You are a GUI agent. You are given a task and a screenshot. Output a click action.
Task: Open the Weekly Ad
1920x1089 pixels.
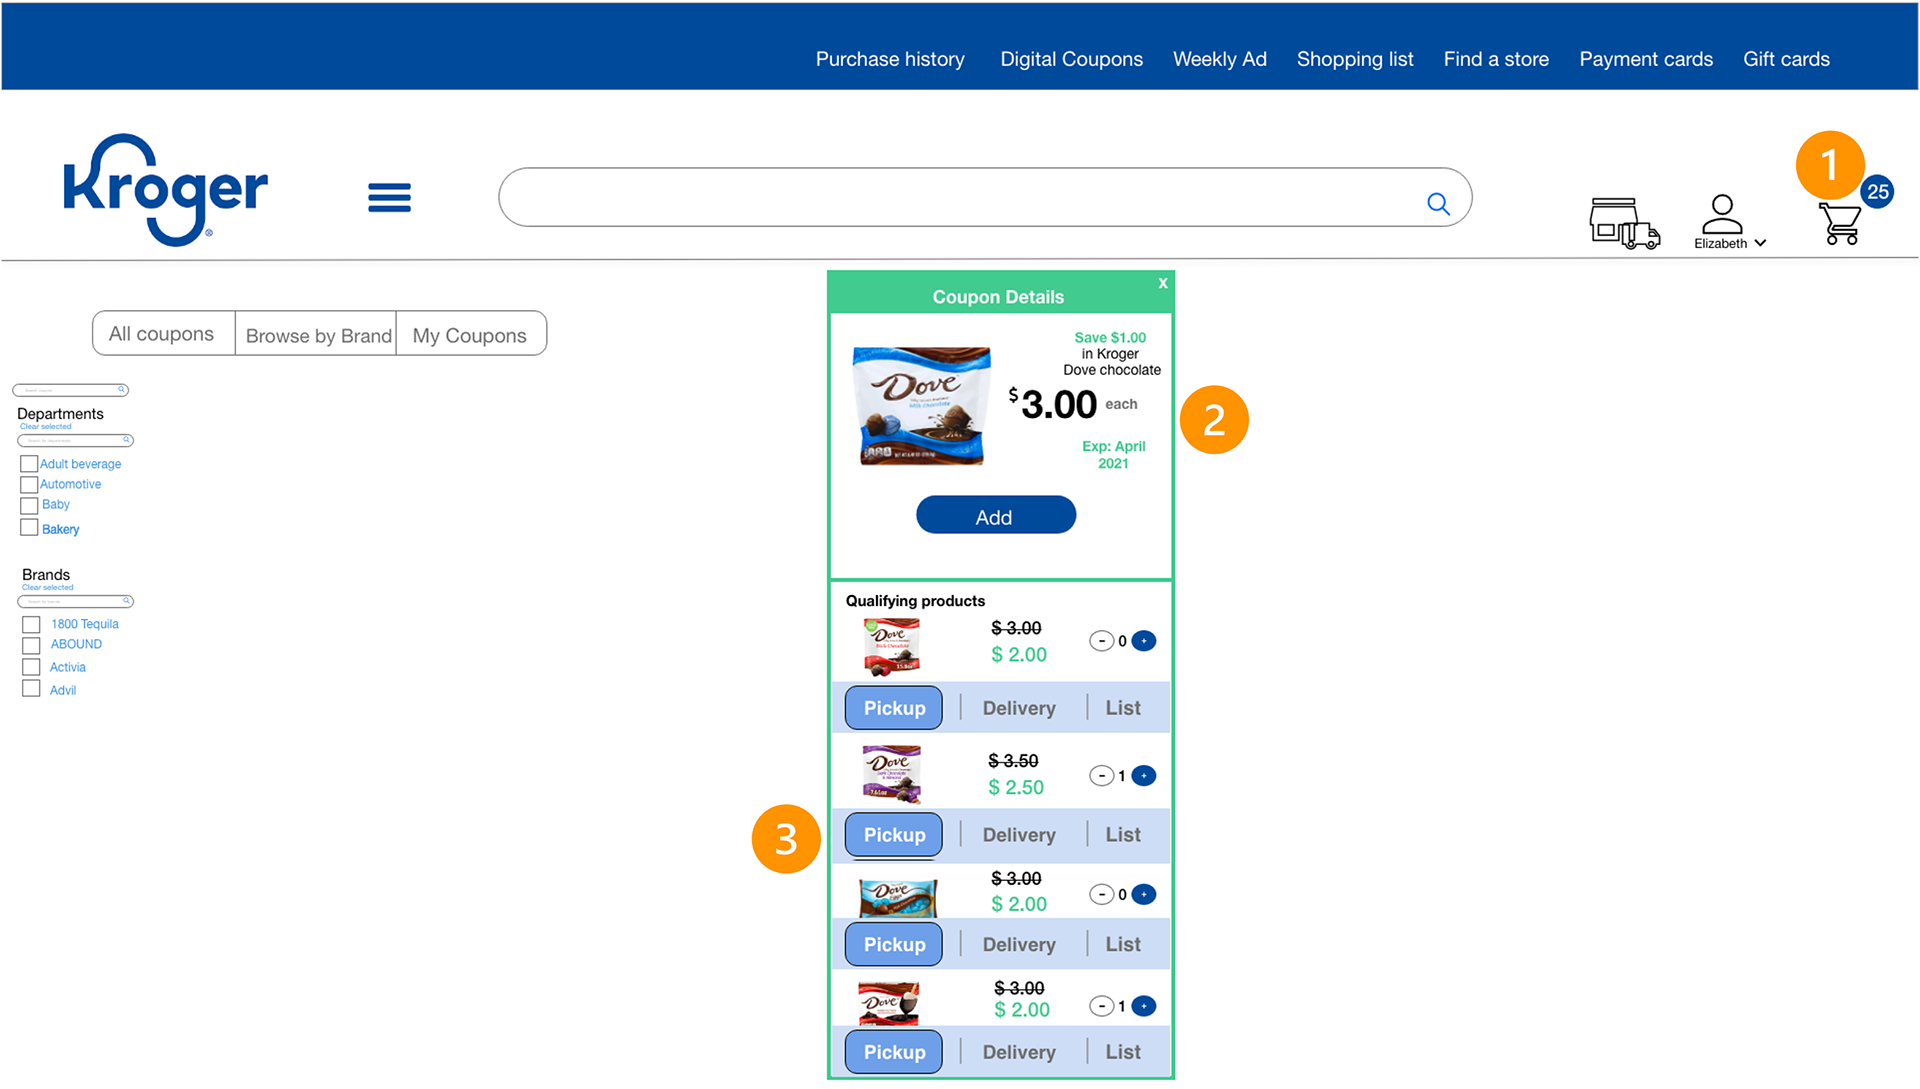pos(1219,59)
